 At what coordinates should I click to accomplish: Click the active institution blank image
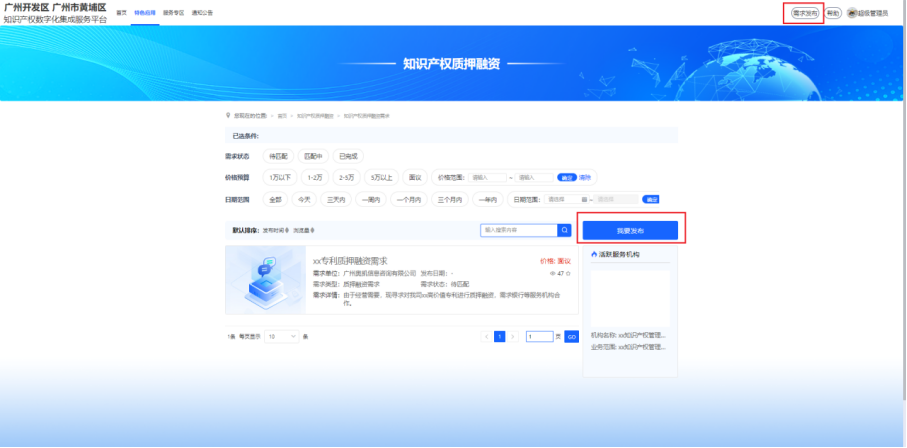click(630, 298)
